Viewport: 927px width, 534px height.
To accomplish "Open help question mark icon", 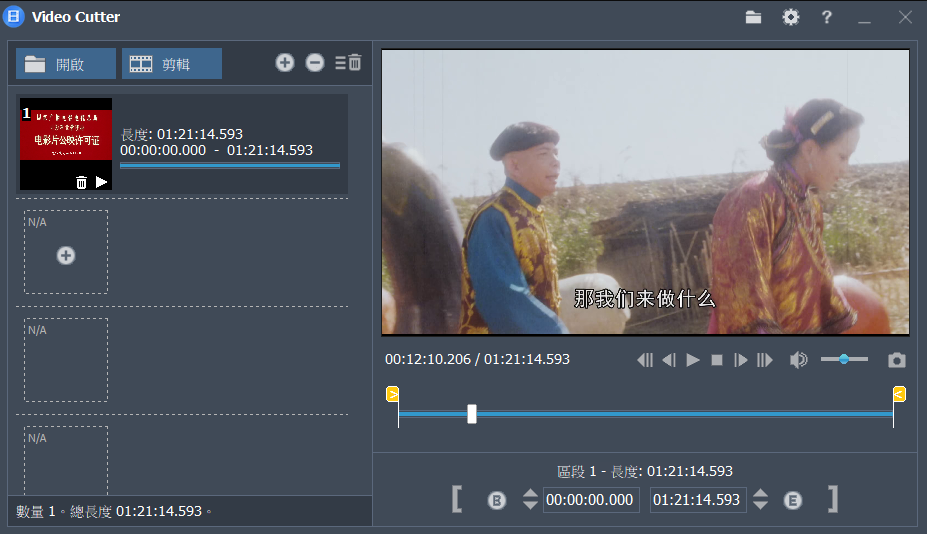I will [826, 17].
